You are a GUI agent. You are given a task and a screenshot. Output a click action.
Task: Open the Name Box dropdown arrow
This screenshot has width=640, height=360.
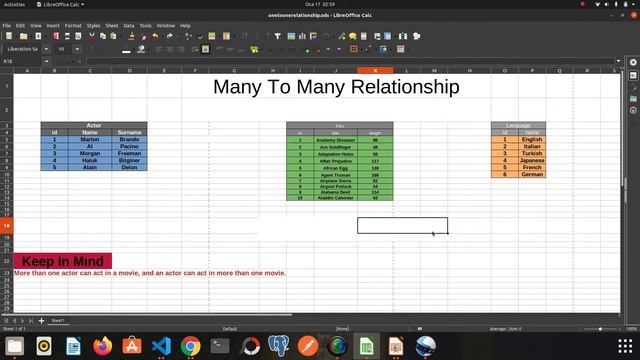tap(47, 61)
